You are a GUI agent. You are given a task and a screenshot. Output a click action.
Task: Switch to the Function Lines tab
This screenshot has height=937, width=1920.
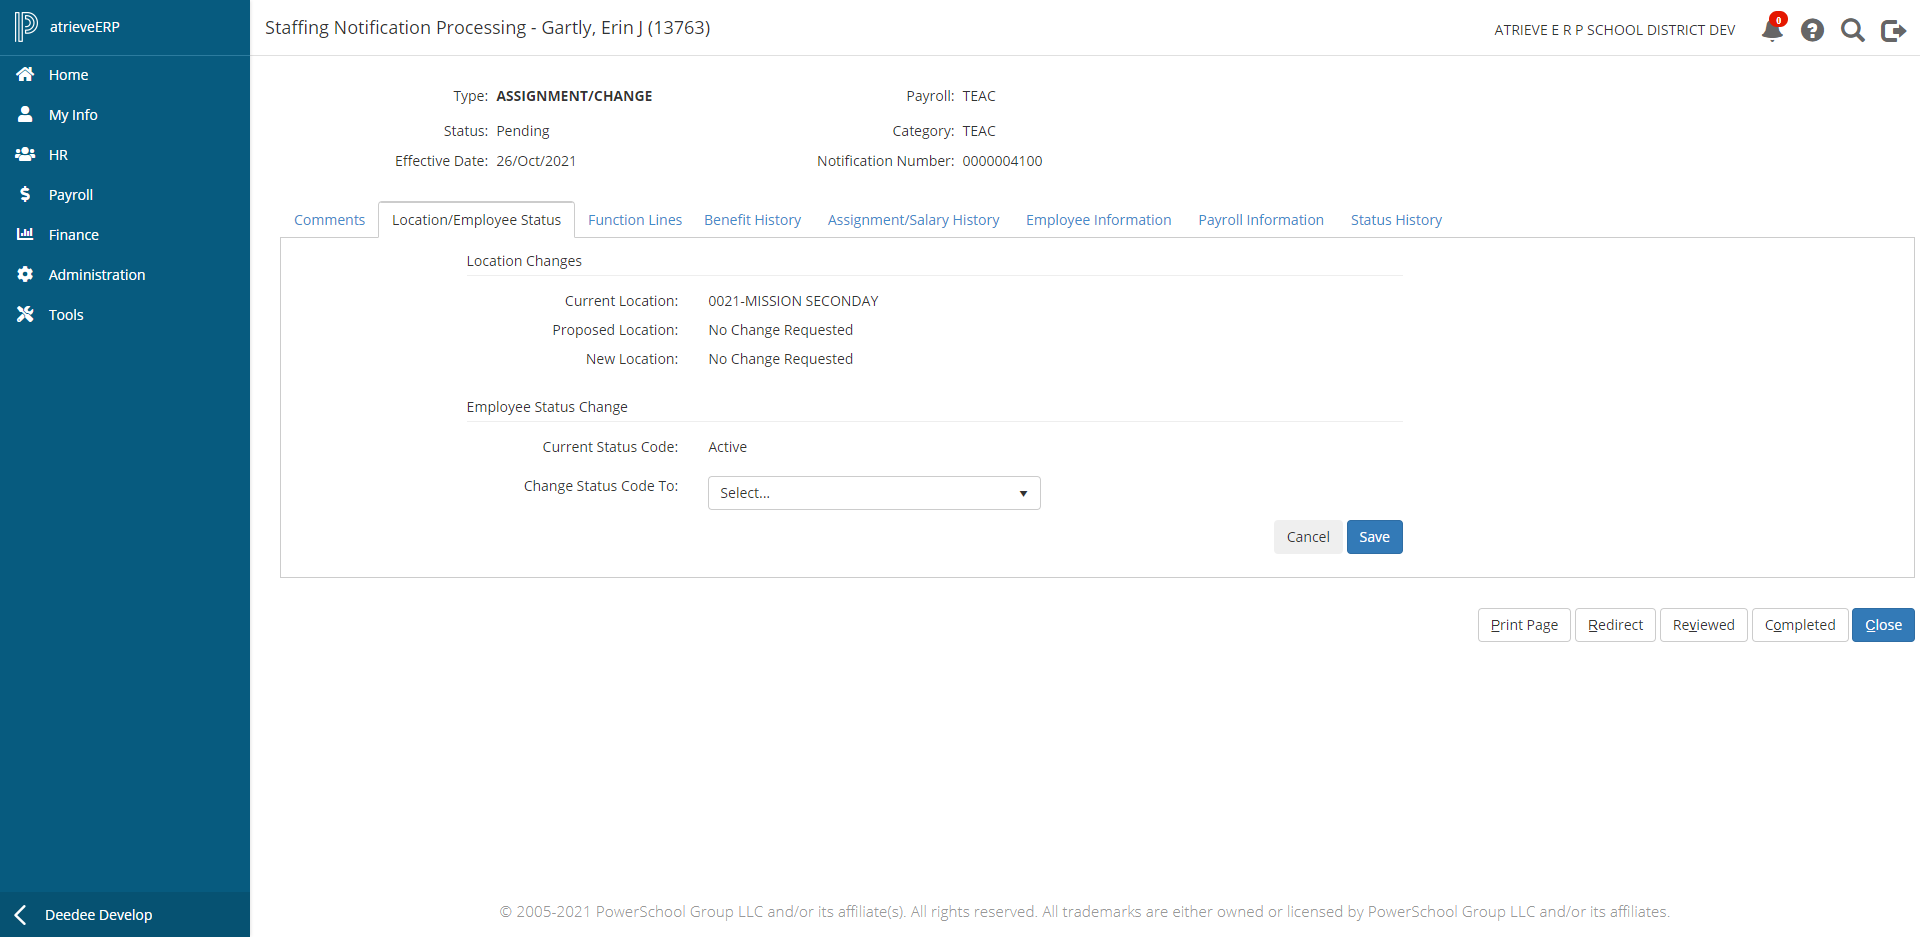tap(634, 220)
